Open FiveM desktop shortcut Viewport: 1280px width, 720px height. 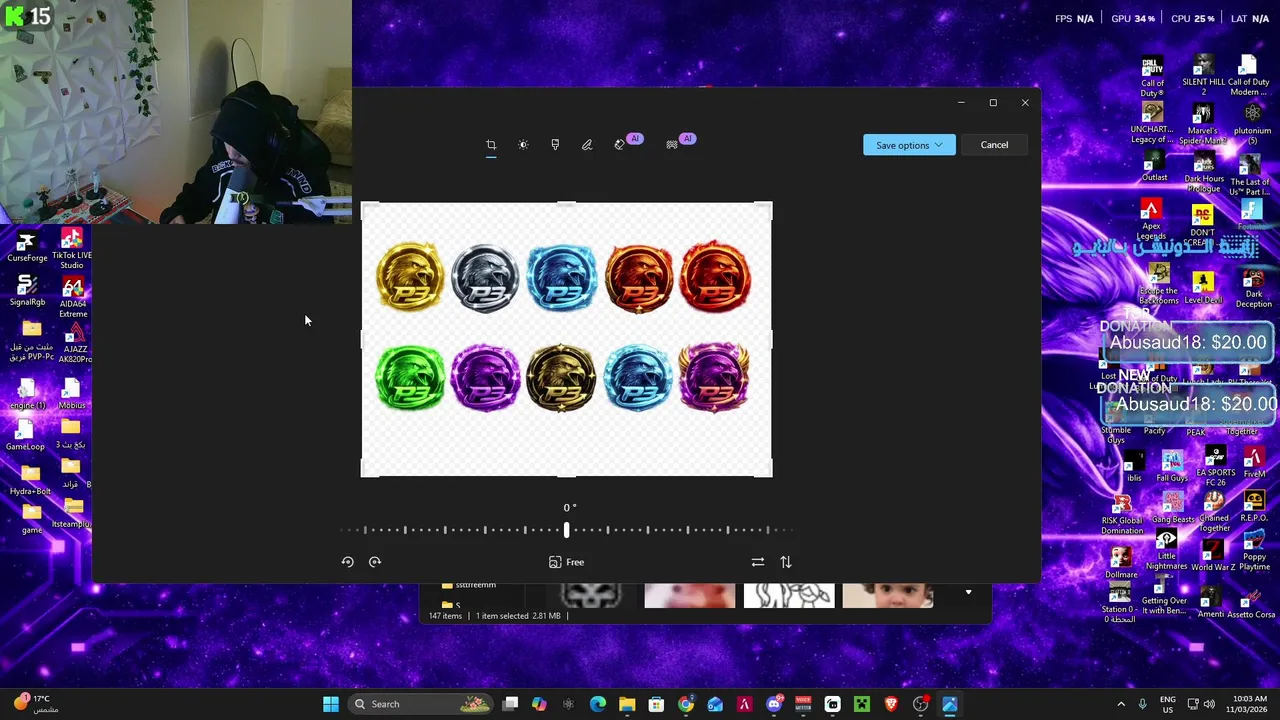[1254, 463]
